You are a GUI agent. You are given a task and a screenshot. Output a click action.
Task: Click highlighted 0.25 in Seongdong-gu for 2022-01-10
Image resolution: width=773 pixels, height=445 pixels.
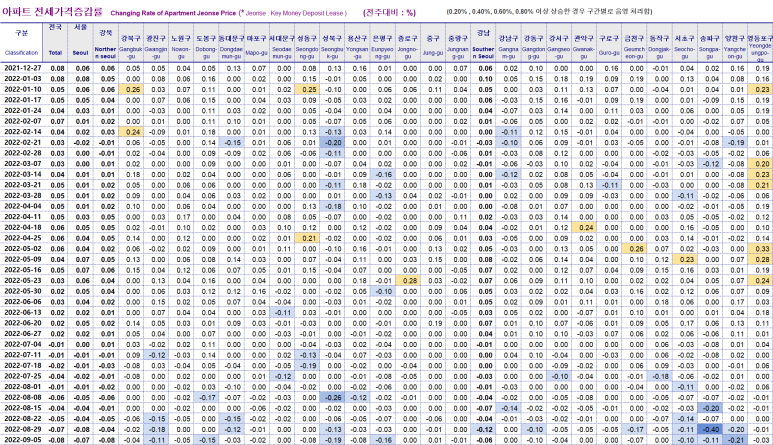coord(307,90)
